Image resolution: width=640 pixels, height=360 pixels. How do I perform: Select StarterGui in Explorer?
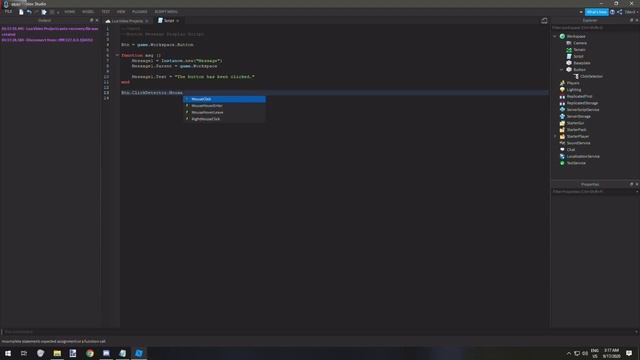click(x=575, y=123)
